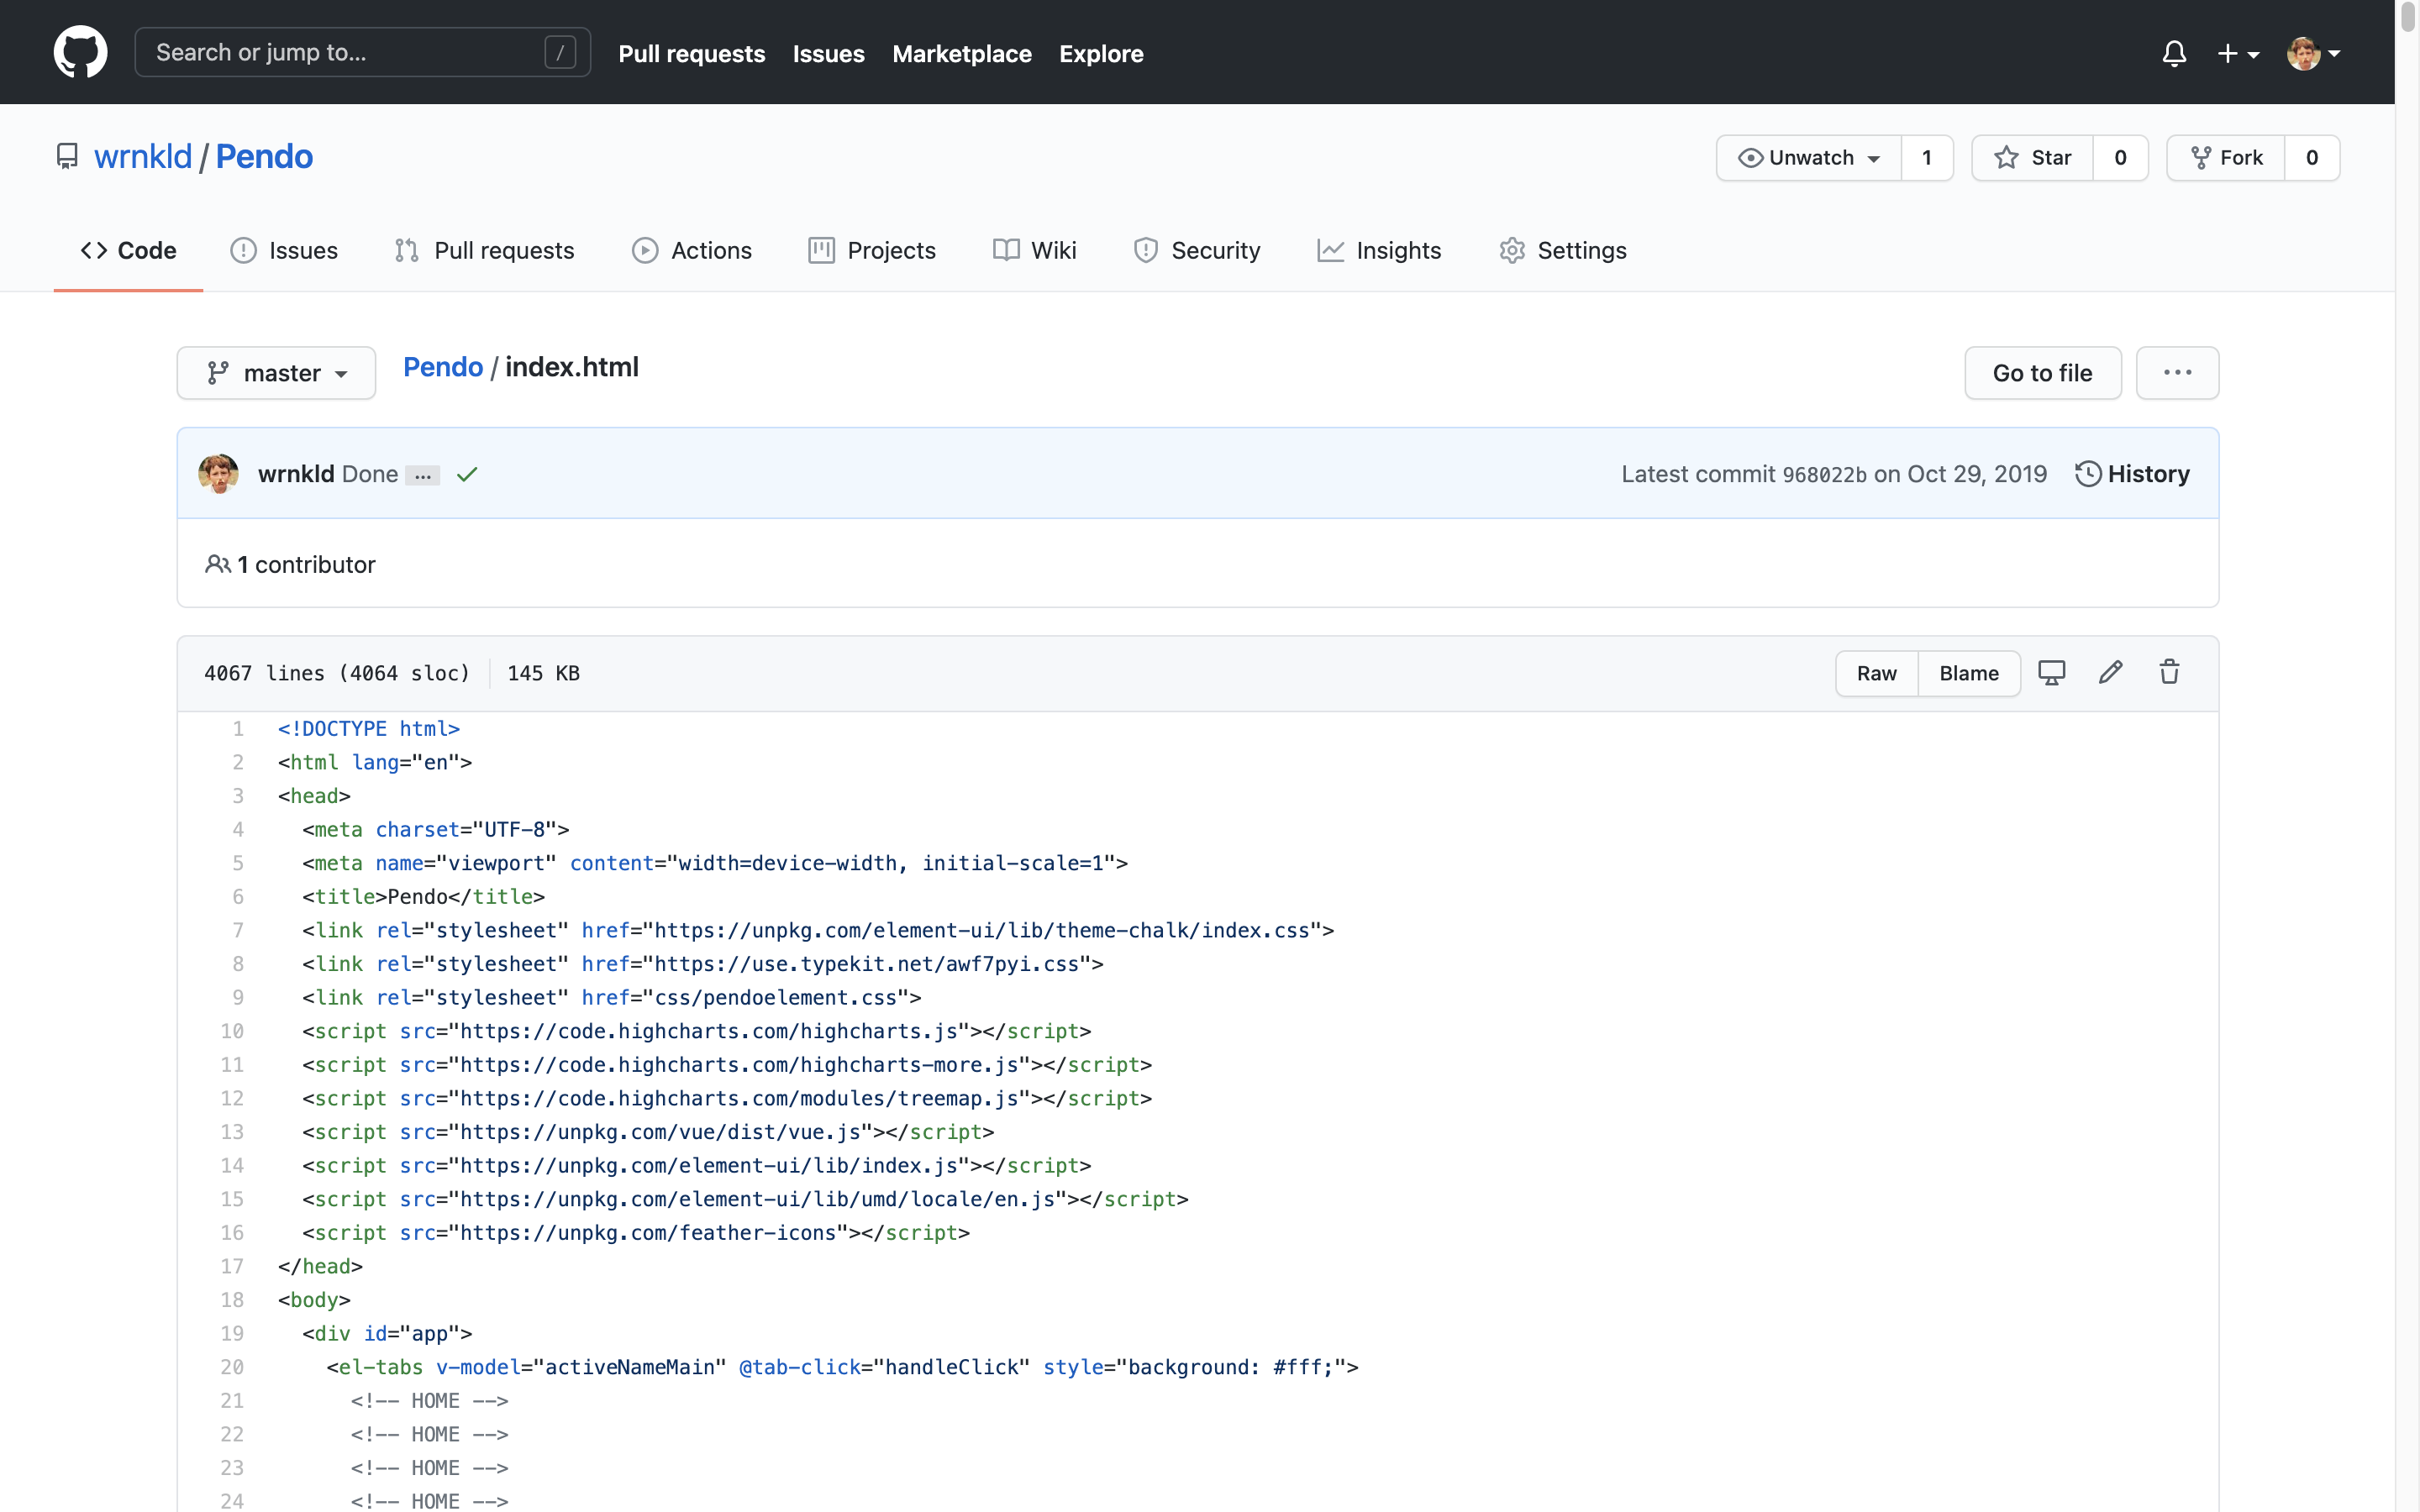This screenshot has width=2420, height=1512.
Task: Expand the master branch selector
Action: pyautogui.click(x=277, y=373)
